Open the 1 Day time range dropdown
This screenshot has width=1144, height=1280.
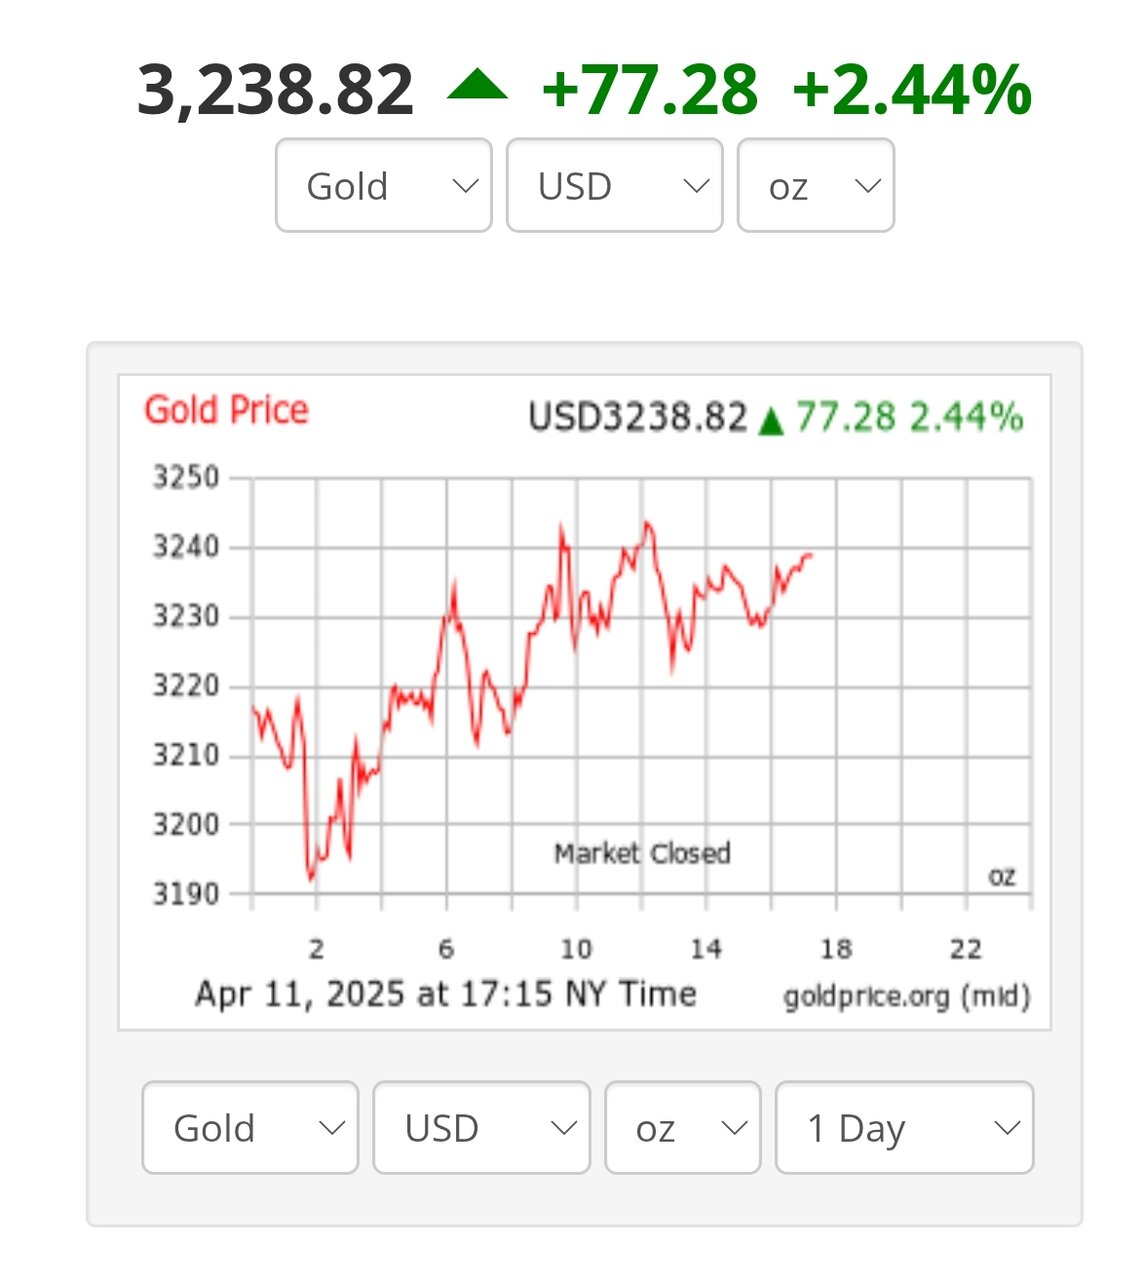[x=904, y=1128]
